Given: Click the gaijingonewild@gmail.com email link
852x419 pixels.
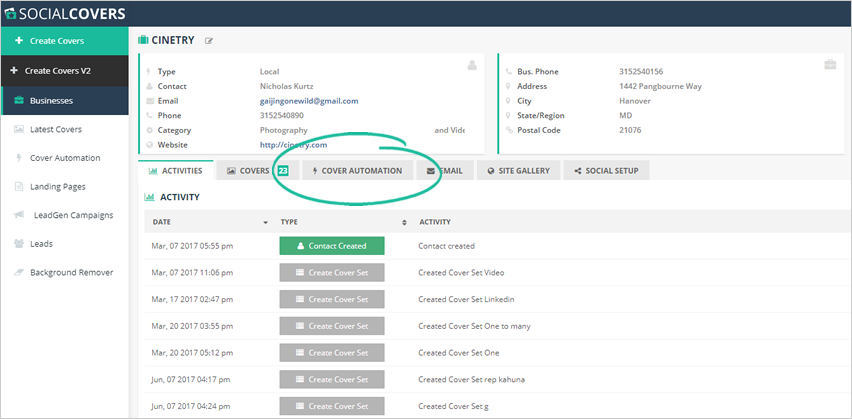Looking at the screenshot, I should pos(308,101).
